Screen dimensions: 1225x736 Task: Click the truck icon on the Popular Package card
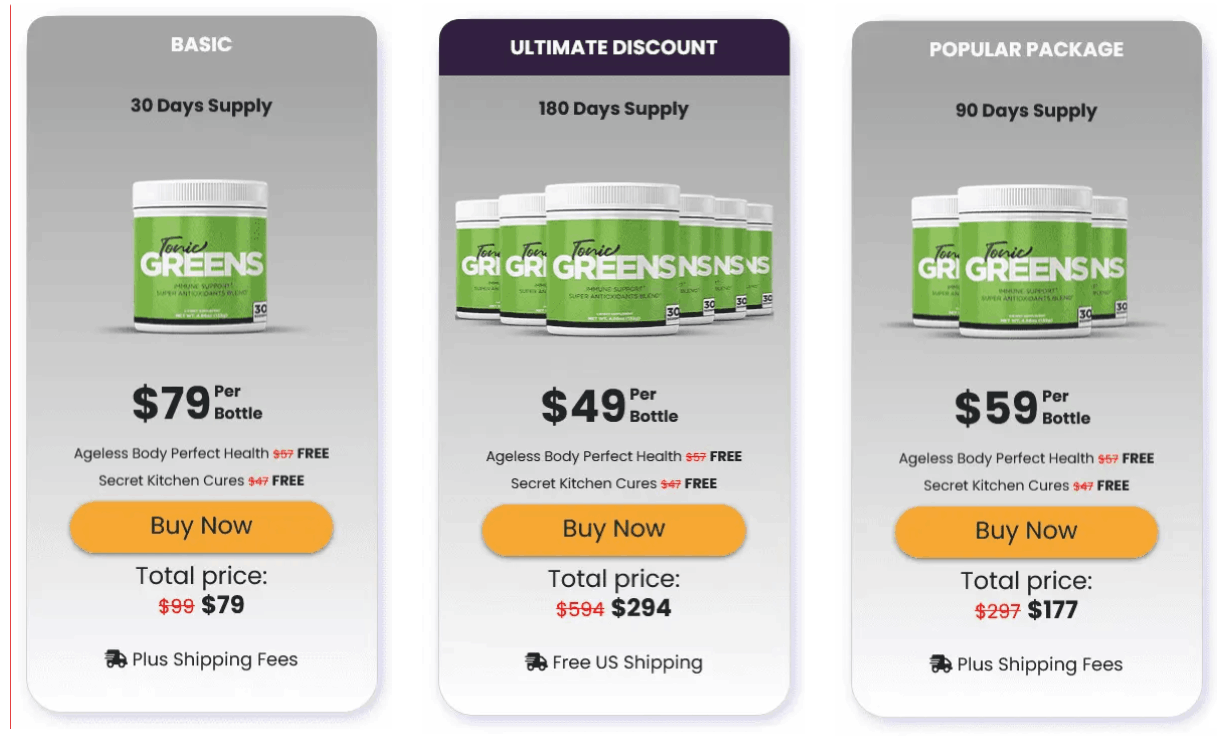point(941,664)
